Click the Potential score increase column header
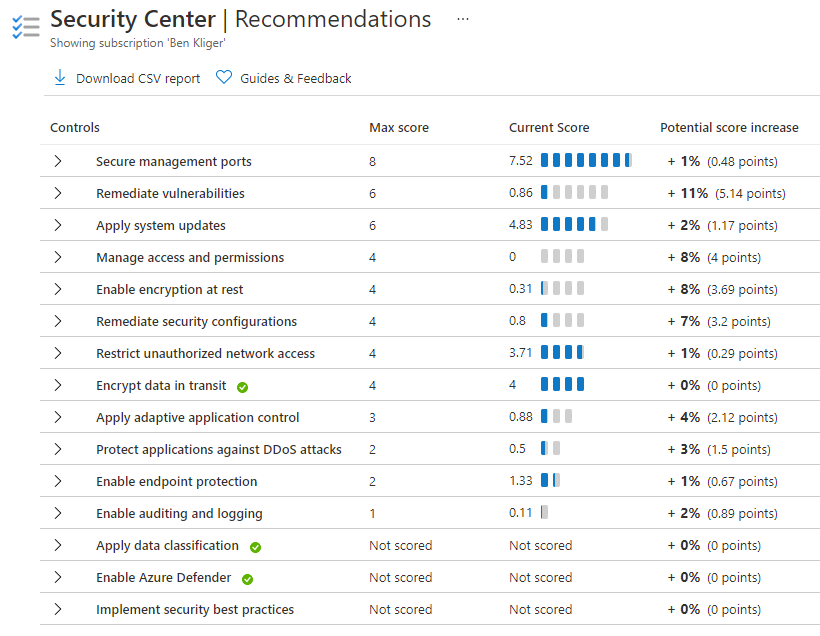The width and height of the screenshot is (820, 636). click(729, 127)
